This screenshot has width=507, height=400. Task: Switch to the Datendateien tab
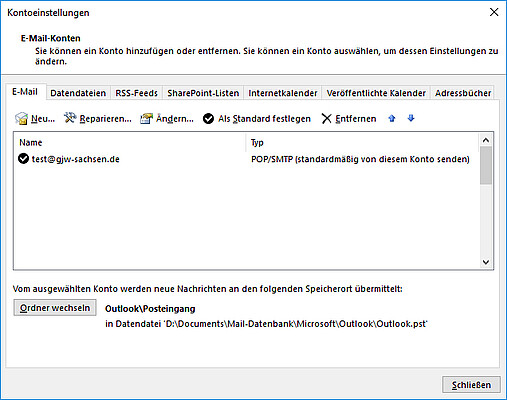point(78,93)
